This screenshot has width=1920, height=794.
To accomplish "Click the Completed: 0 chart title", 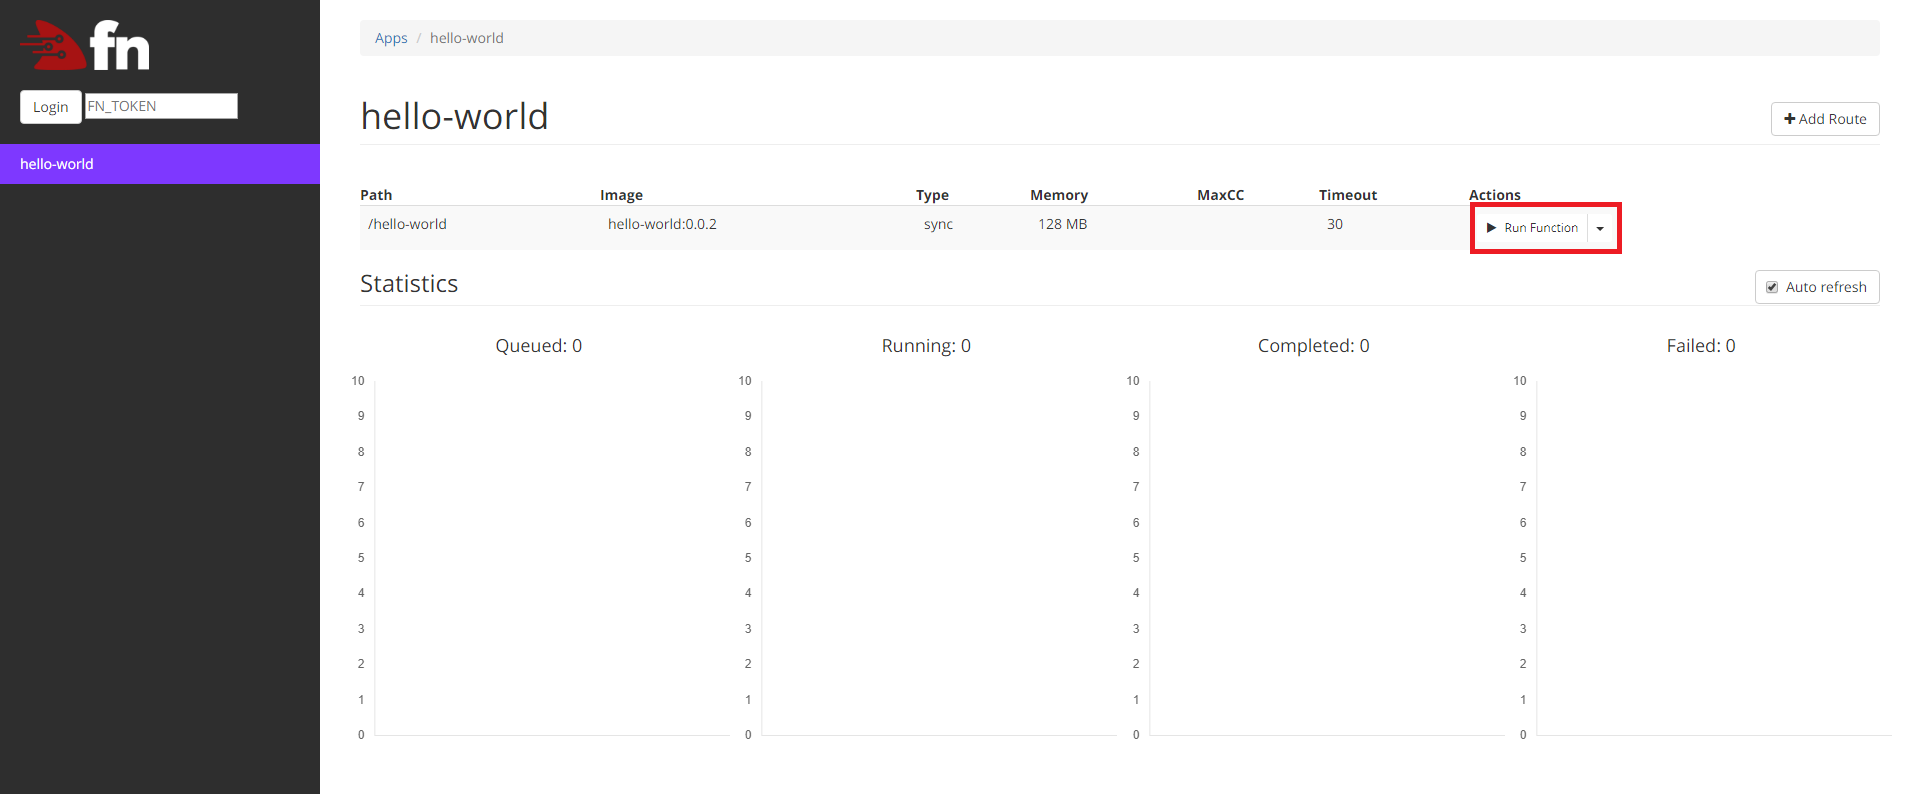I will [1314, 346].
